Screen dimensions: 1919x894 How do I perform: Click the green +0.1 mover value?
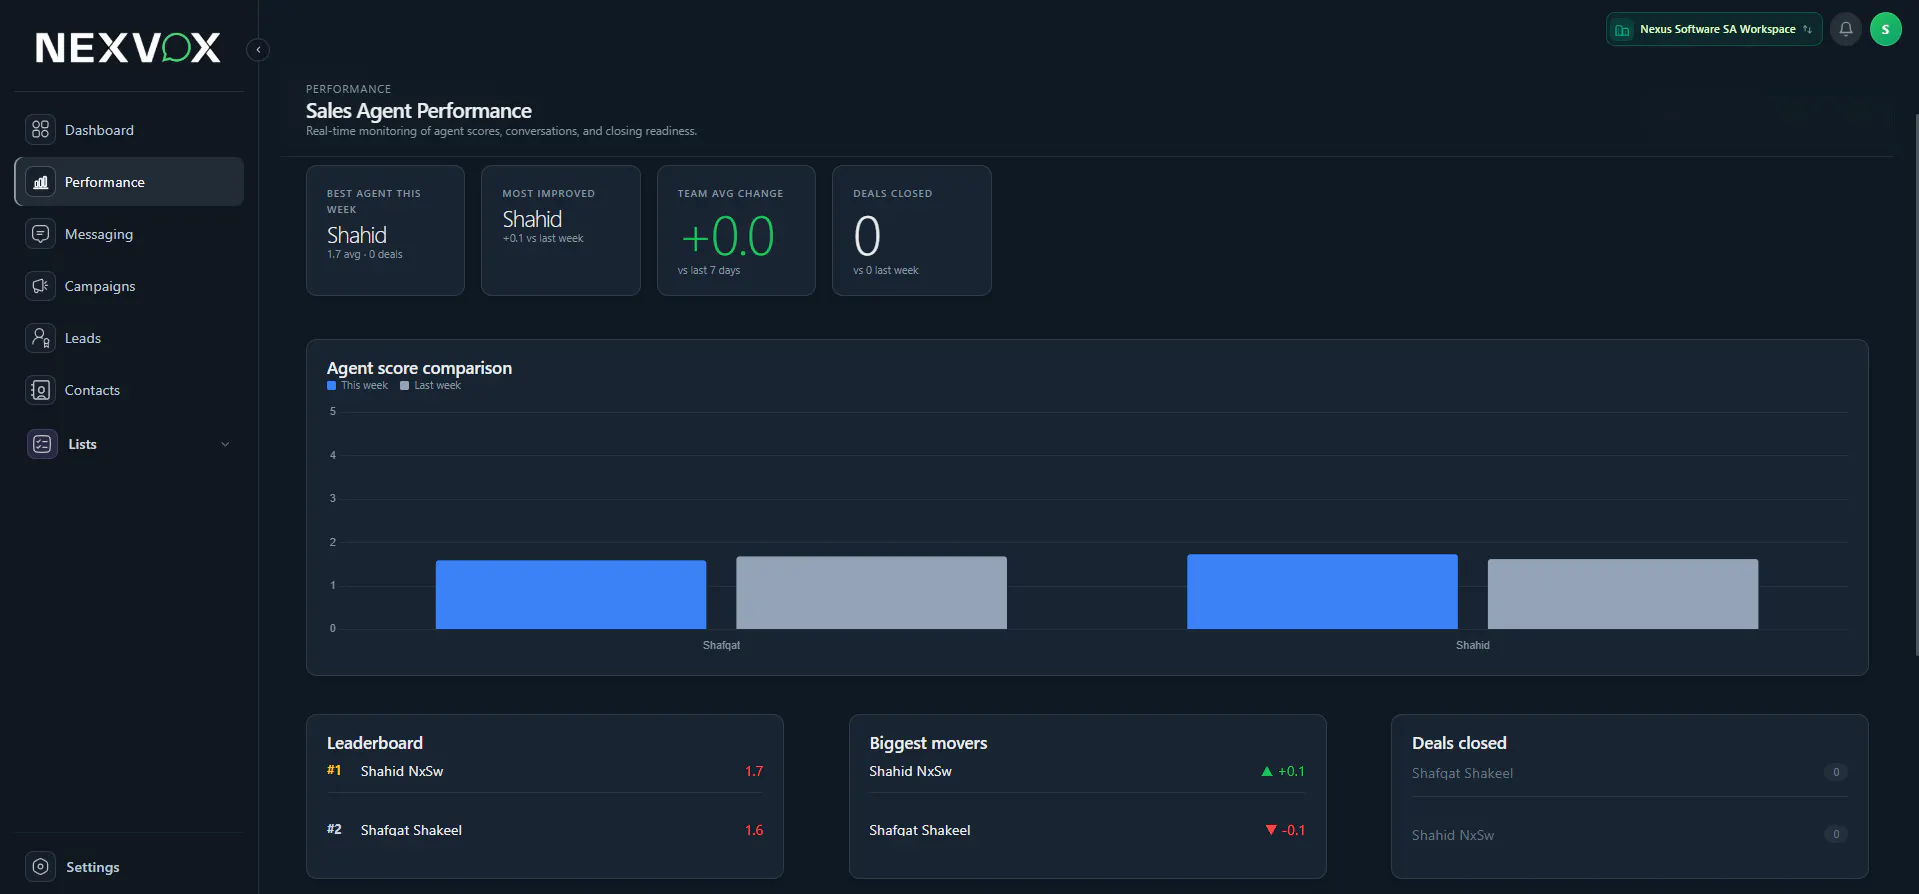pyautogui.click(x=1283, y=771)
